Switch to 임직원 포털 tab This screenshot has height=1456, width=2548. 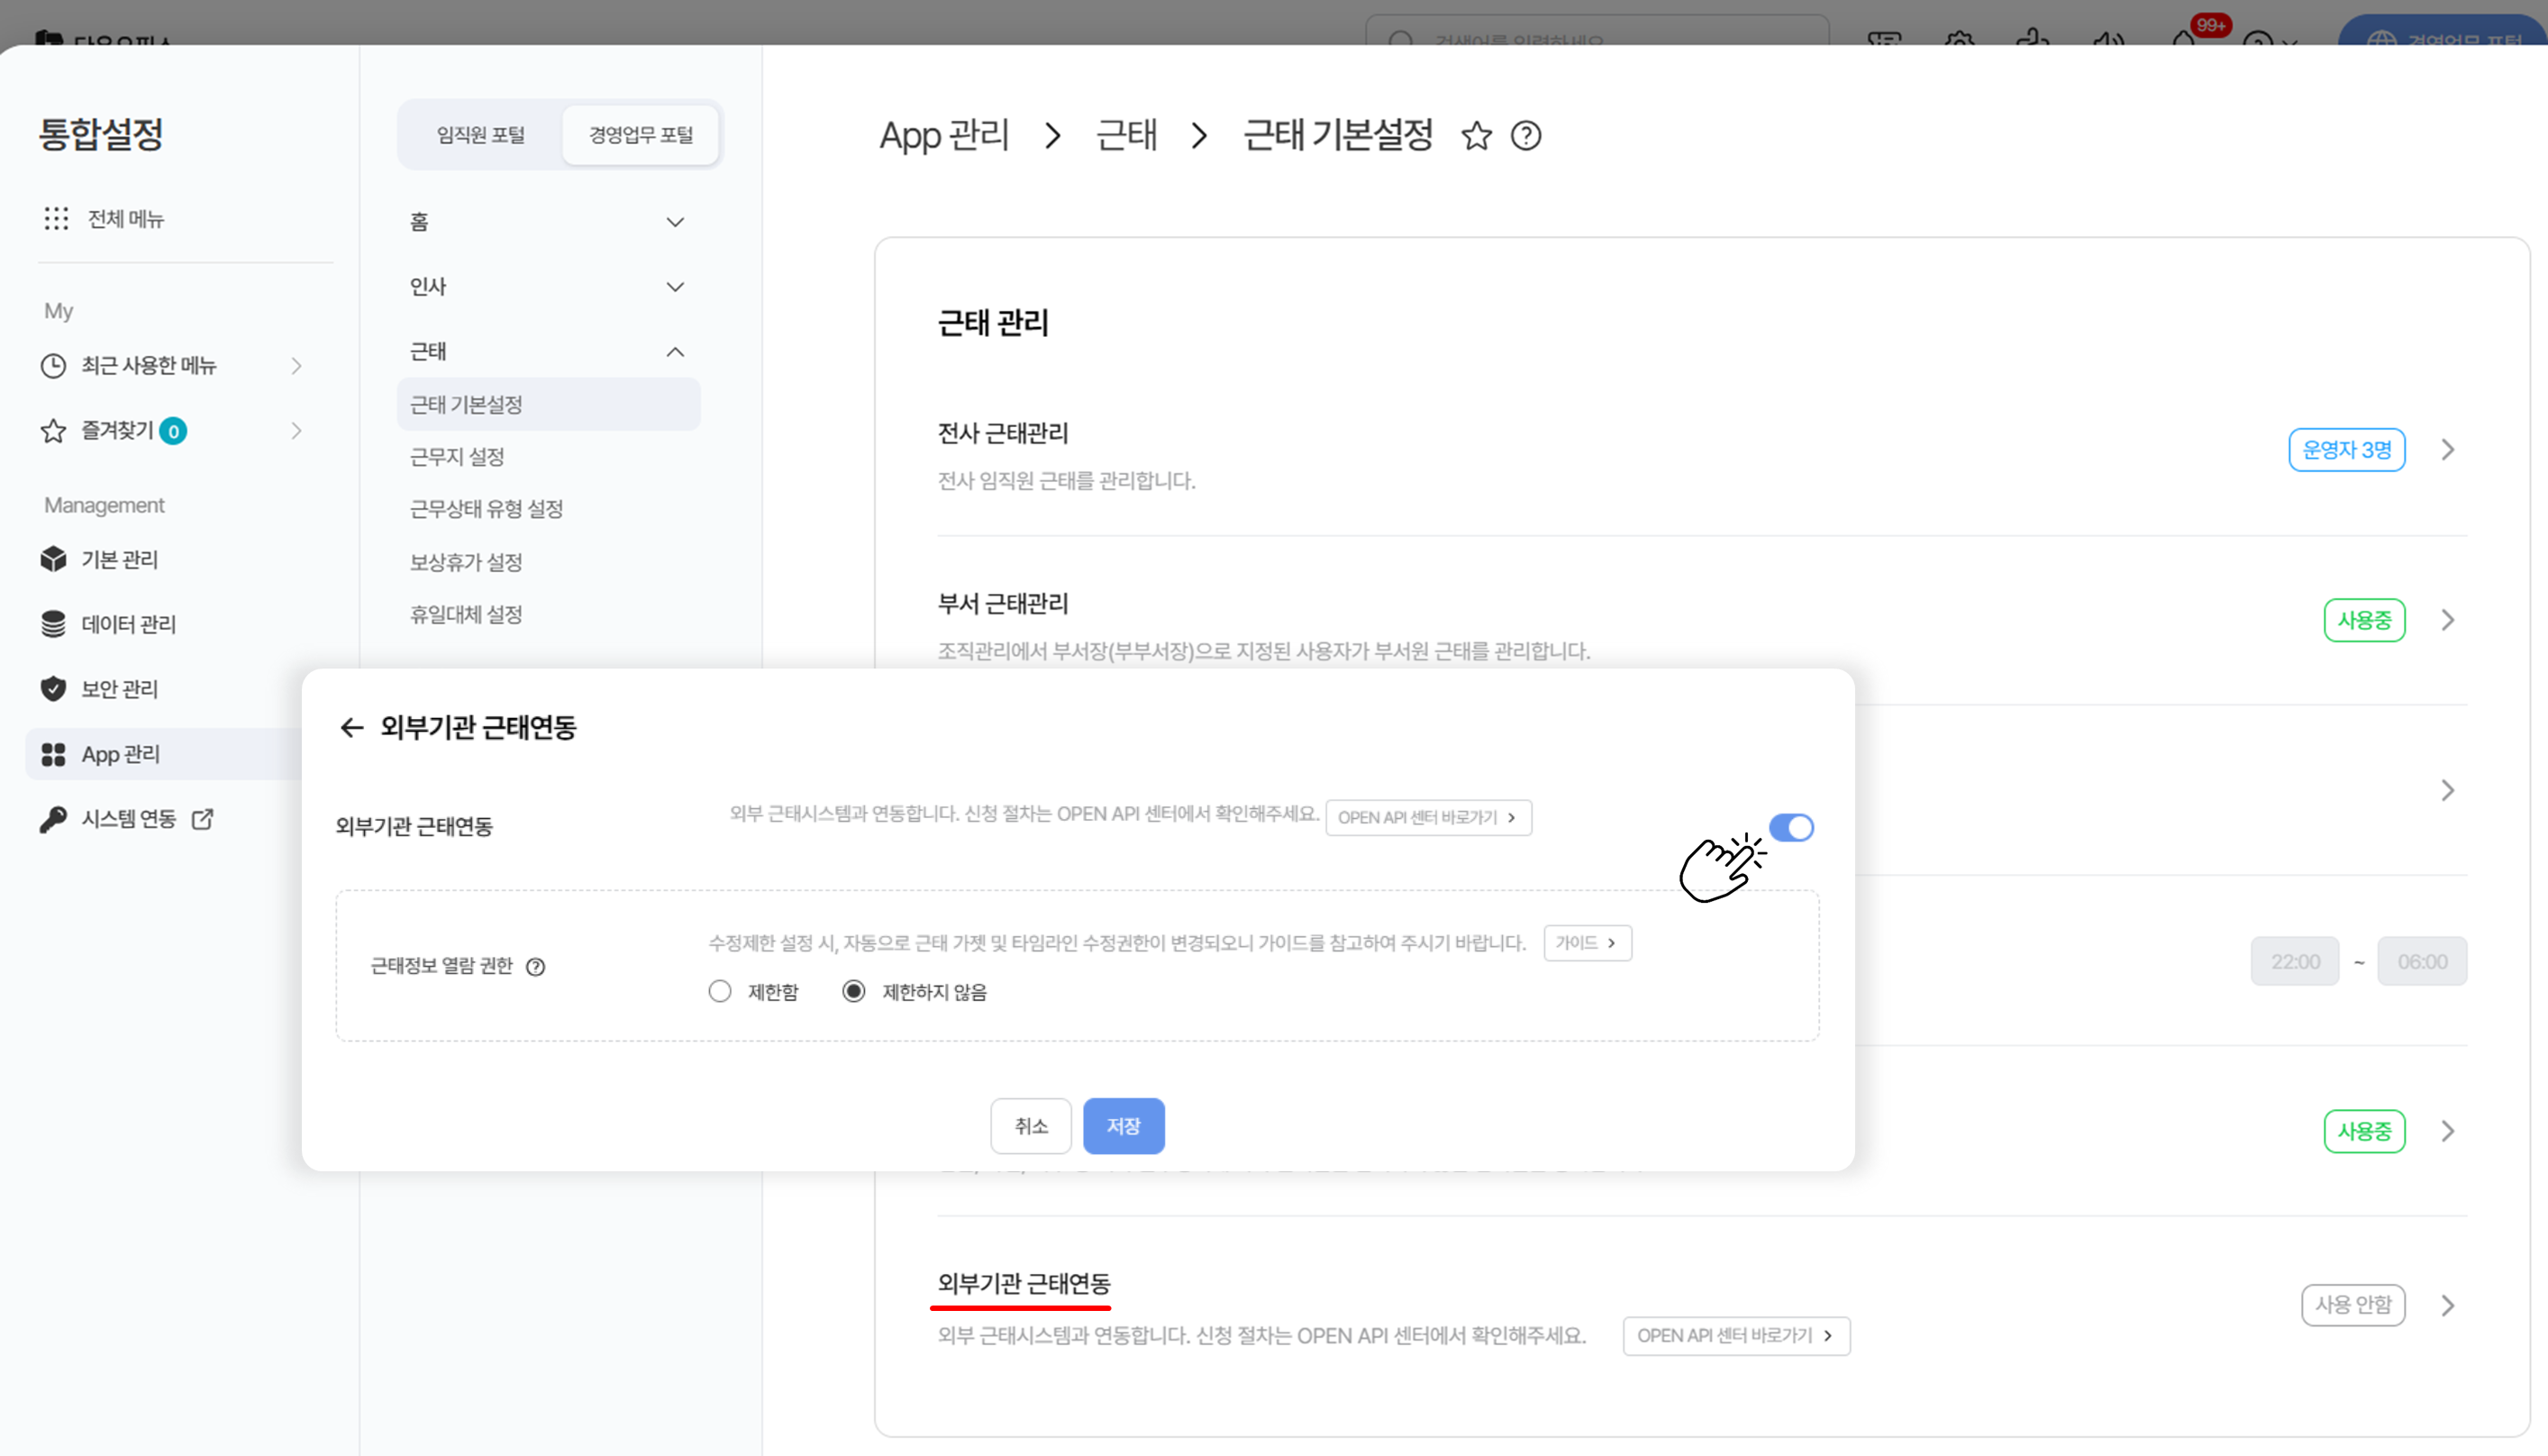coord(481,134)
